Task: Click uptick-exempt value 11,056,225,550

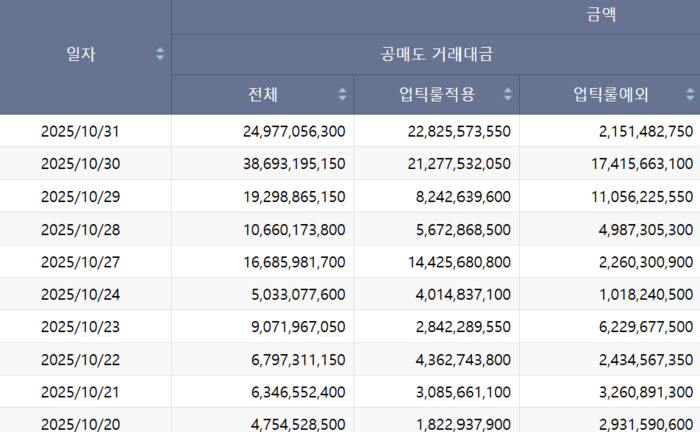Action: click(642, 197)
